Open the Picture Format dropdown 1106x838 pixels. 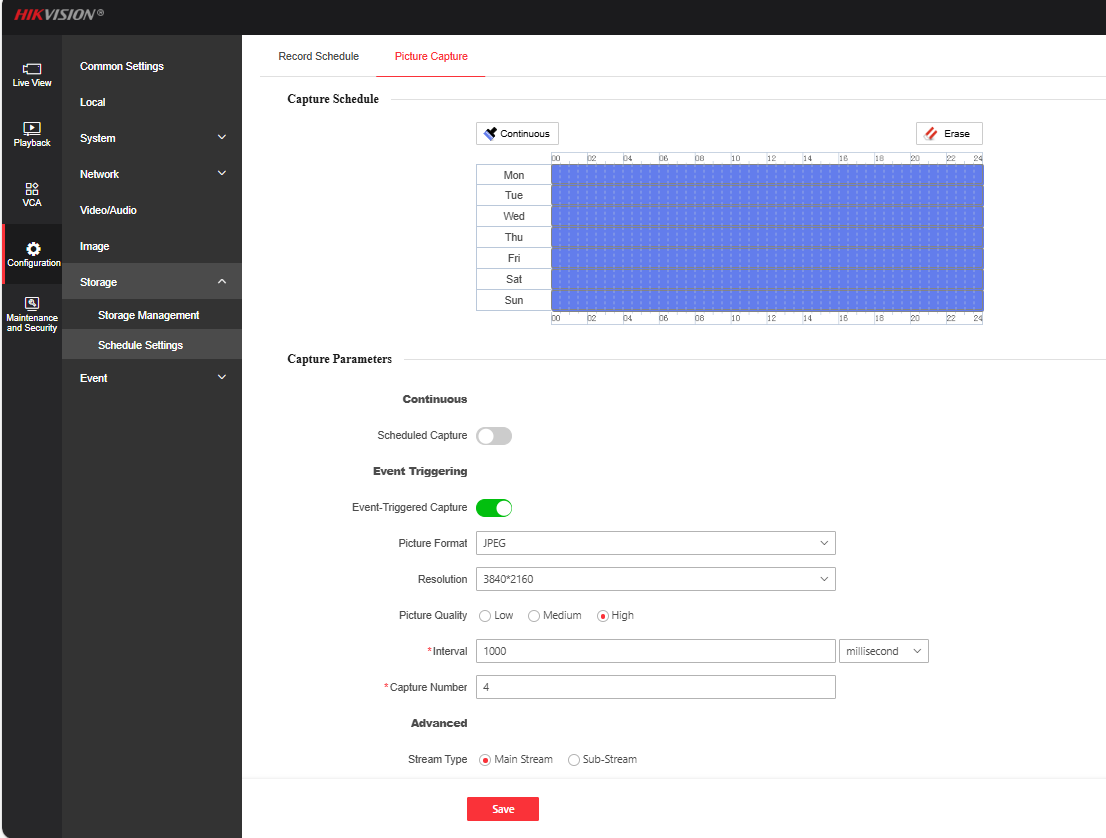click(655, 543)
